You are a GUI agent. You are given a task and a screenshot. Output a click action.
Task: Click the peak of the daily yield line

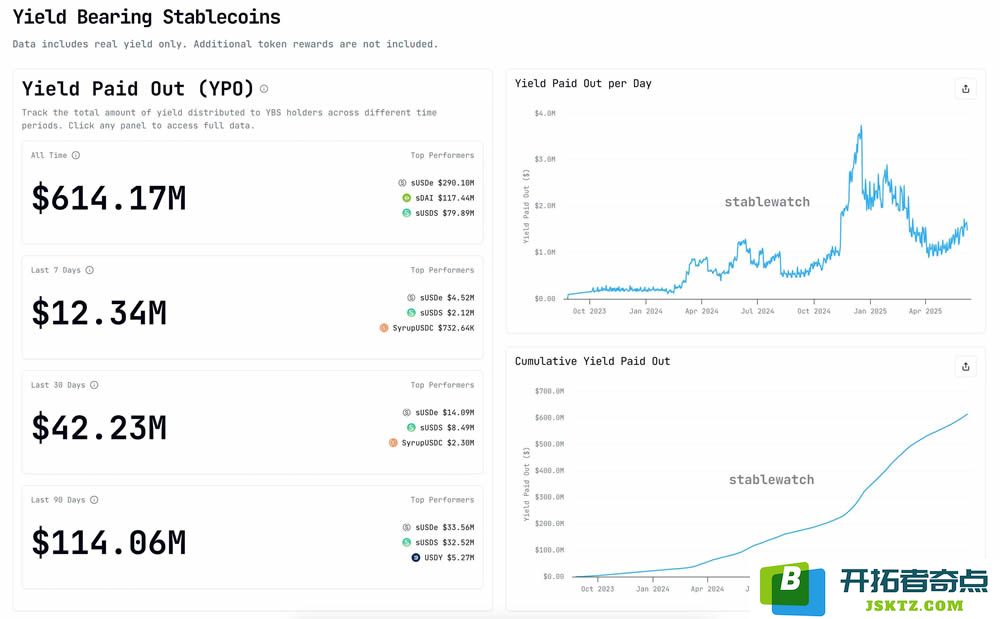point(861,127)
